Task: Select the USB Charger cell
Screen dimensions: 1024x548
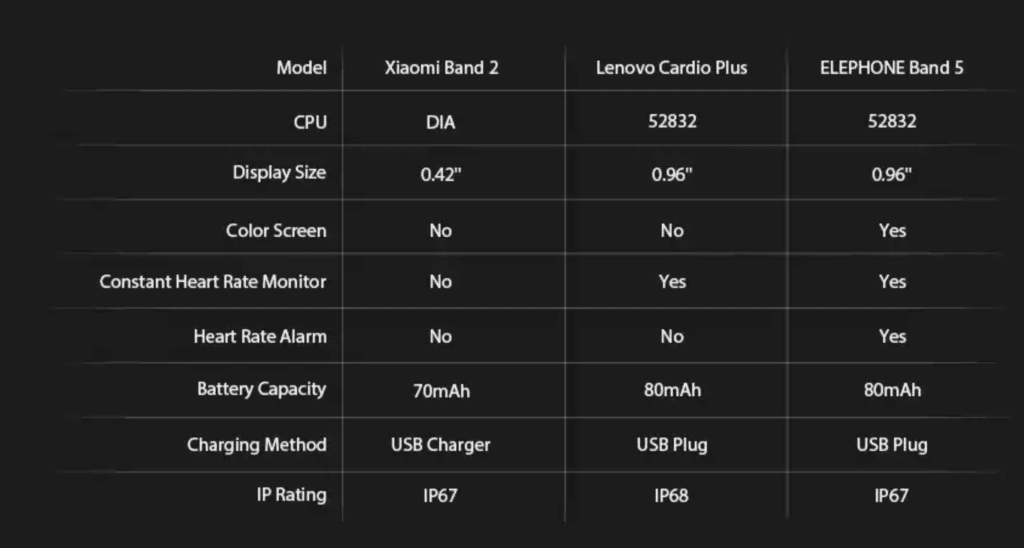Action: 441,444
